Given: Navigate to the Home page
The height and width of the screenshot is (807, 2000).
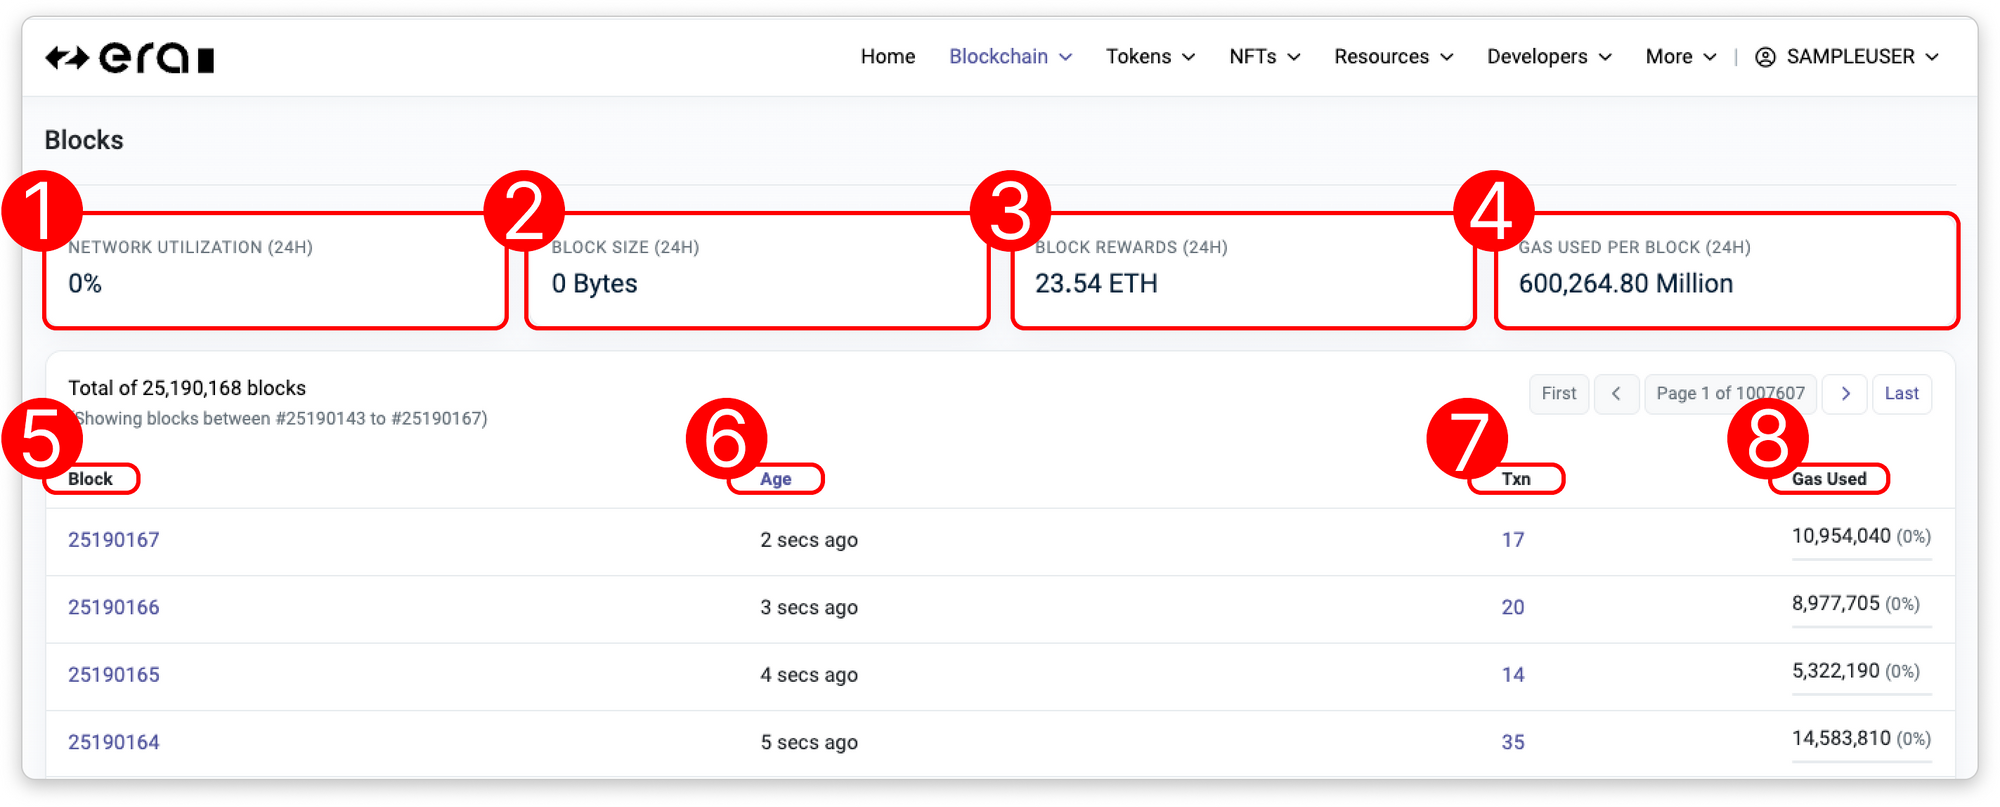Looking at the screenshot, I should tap(887, 57).
